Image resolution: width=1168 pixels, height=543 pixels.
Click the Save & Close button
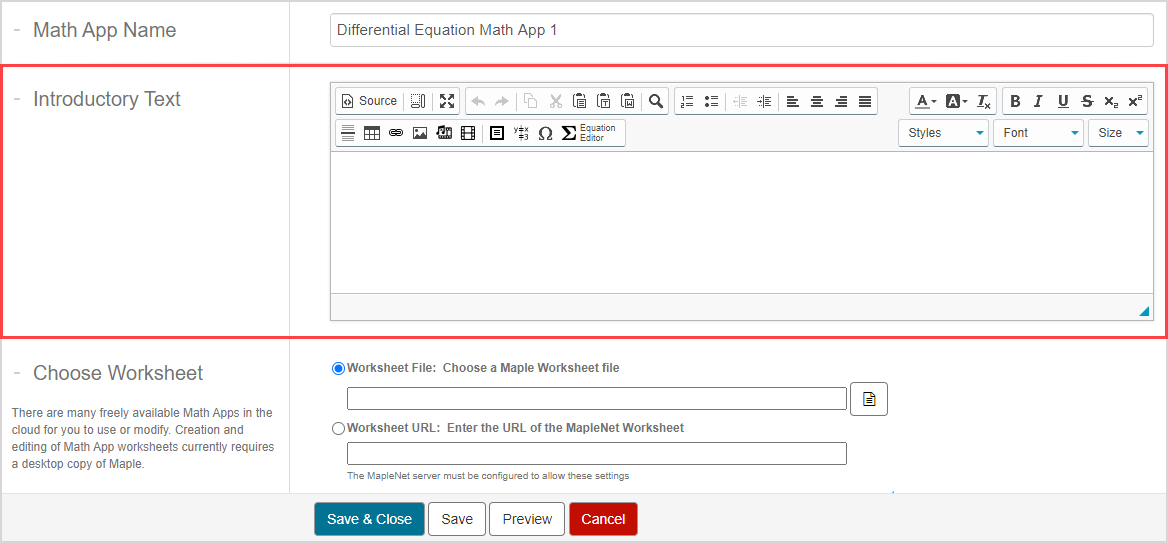369,519
